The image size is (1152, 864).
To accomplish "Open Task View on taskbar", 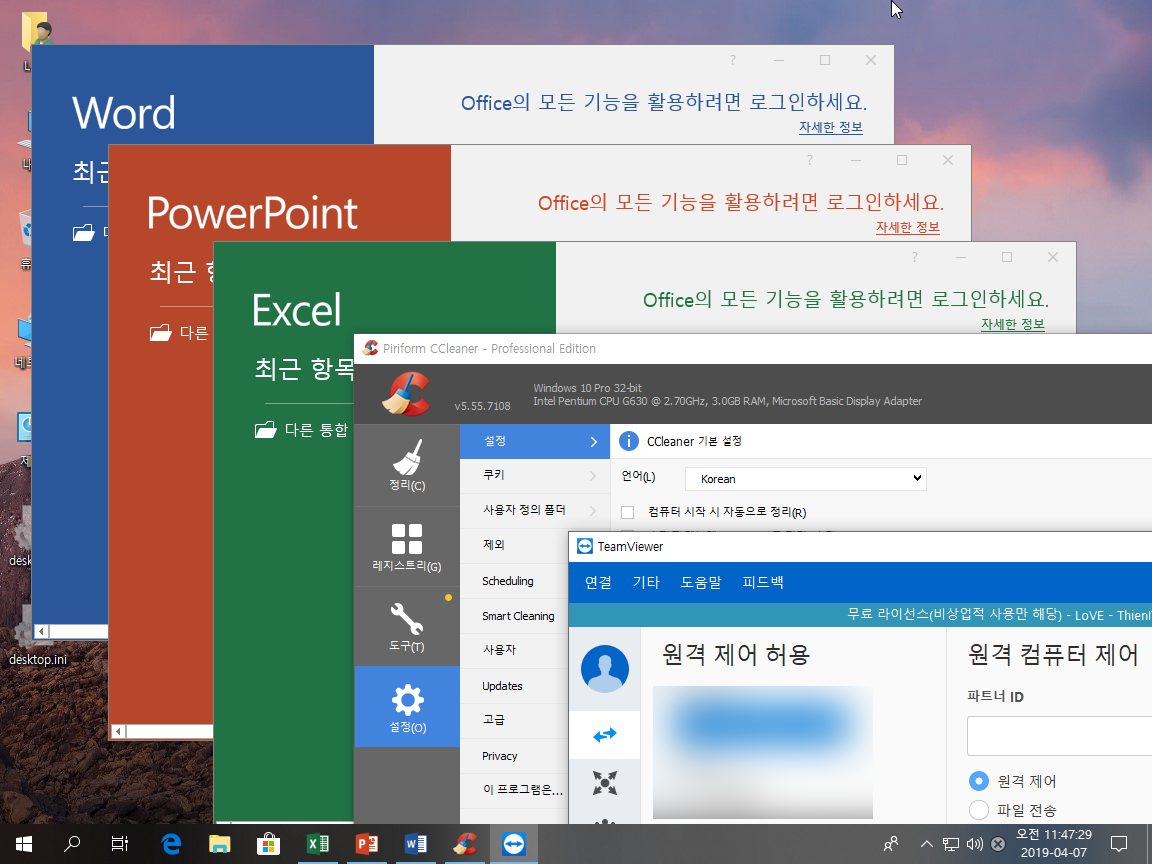I will pos(120,844).
